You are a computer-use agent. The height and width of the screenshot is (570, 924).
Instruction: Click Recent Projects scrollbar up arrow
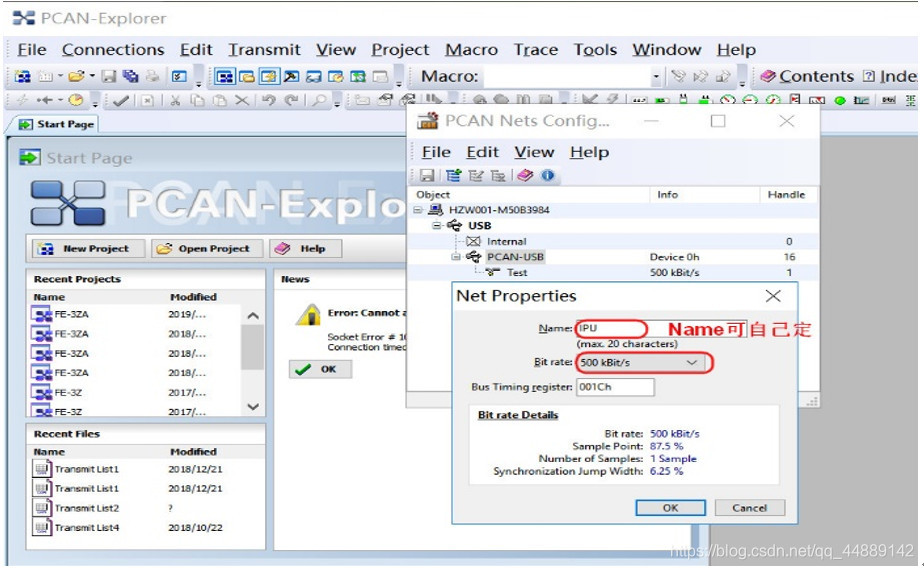pyautogui.click(x=253, y=316)
